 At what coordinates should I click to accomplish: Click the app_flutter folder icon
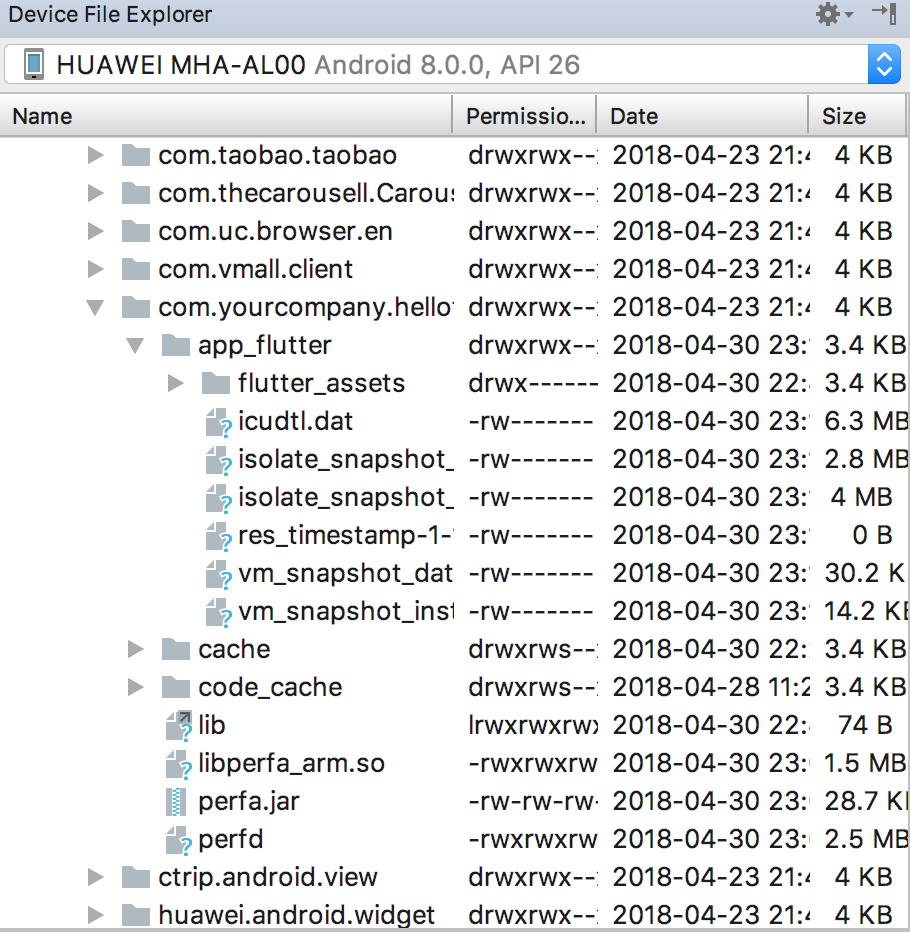click(x=176, y=345)
